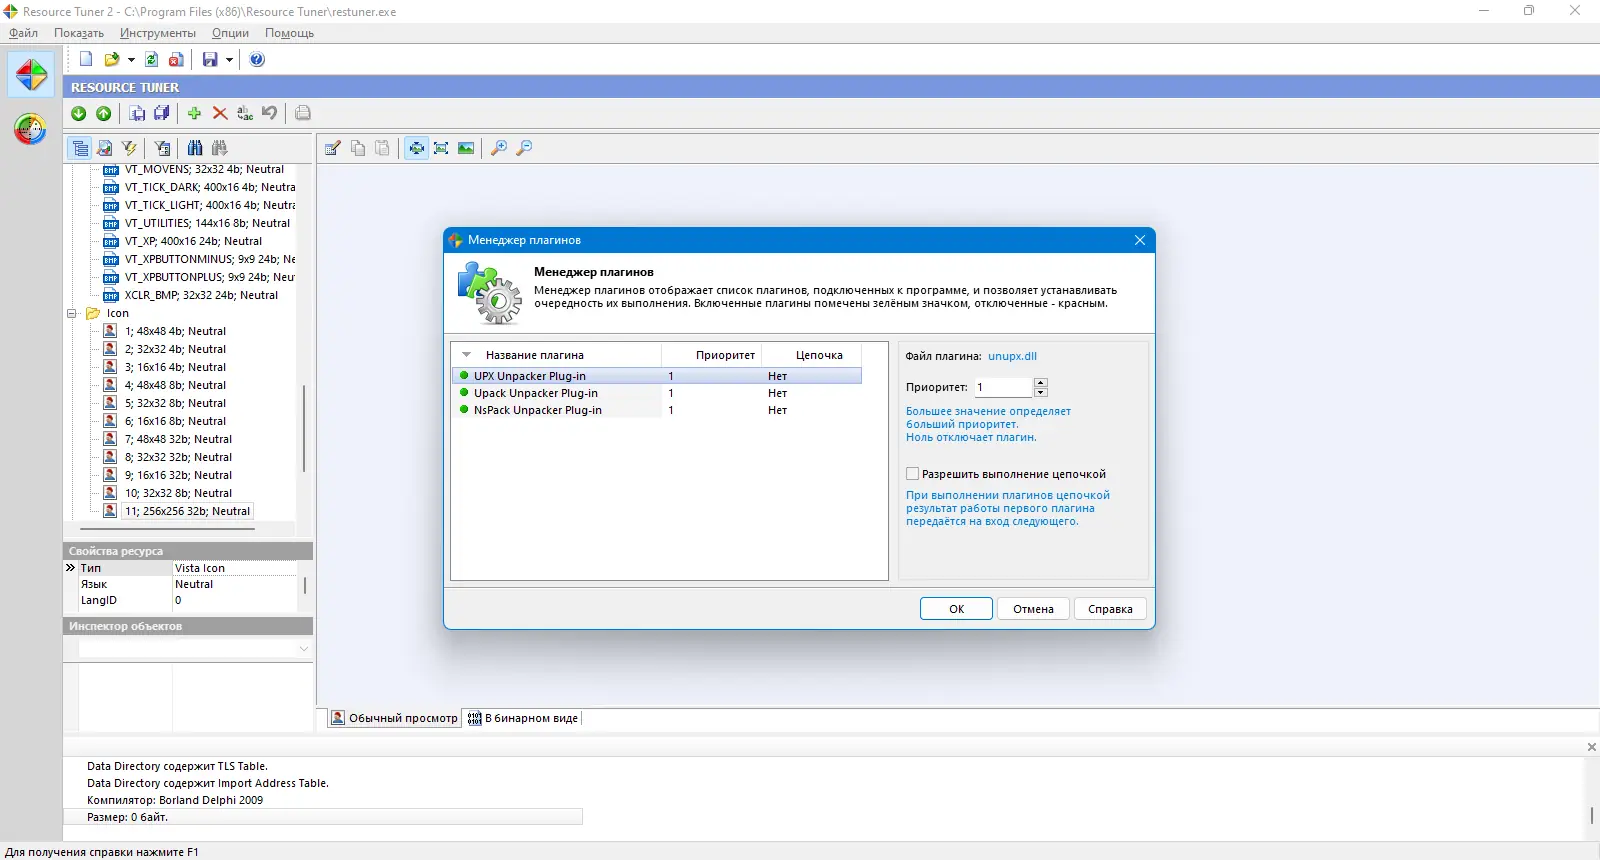
Task: Go to next resource with green down arrow
Action: [79, 113]
